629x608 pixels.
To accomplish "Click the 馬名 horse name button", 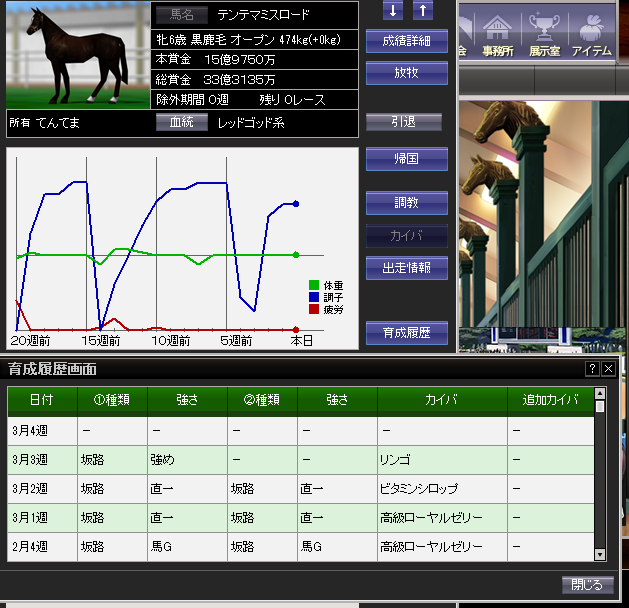I will [181, 15].
